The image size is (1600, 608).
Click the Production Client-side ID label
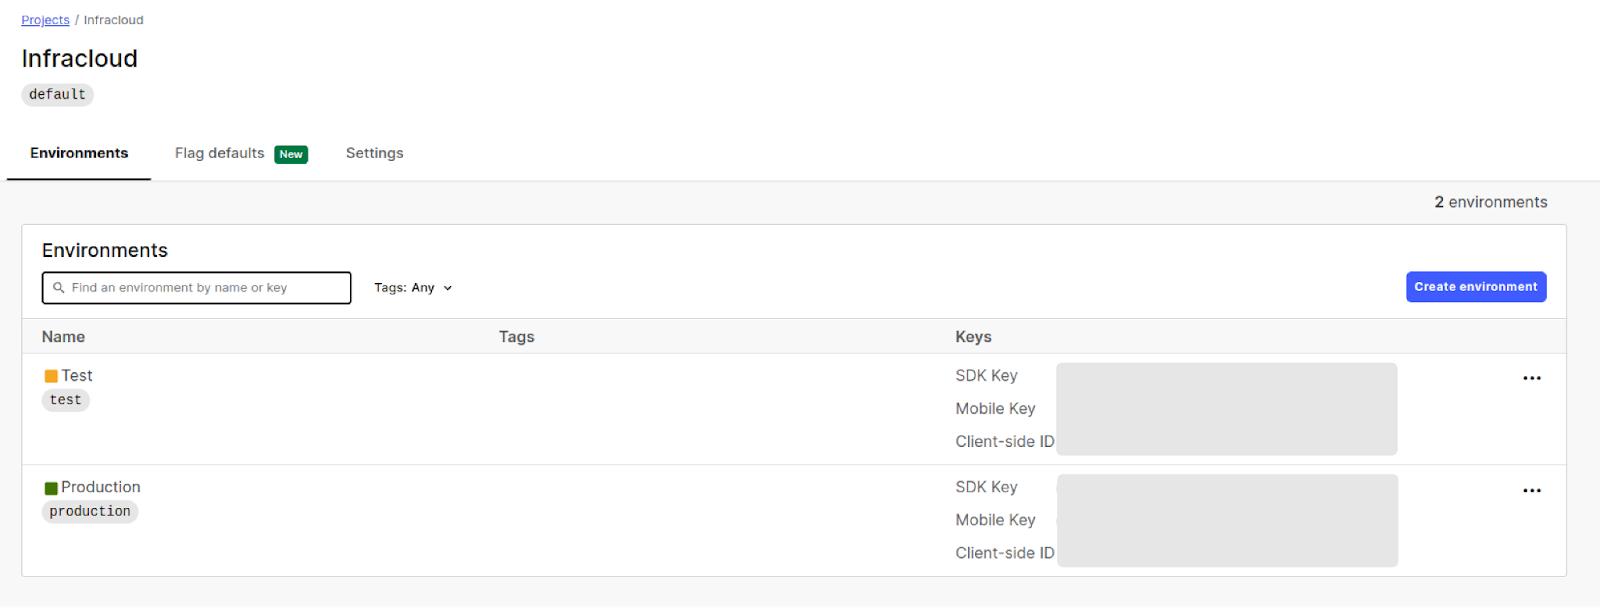[x=1004, y=553]
